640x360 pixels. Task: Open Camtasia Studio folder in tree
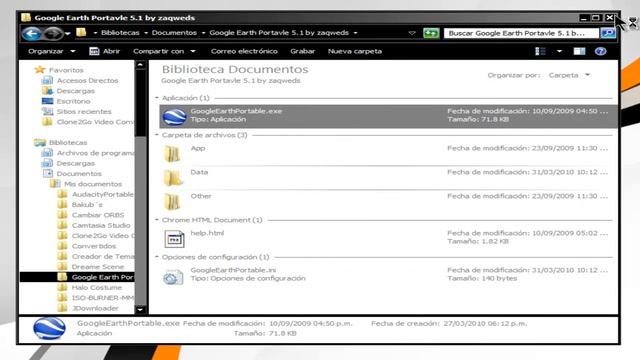tap(101, 225)
